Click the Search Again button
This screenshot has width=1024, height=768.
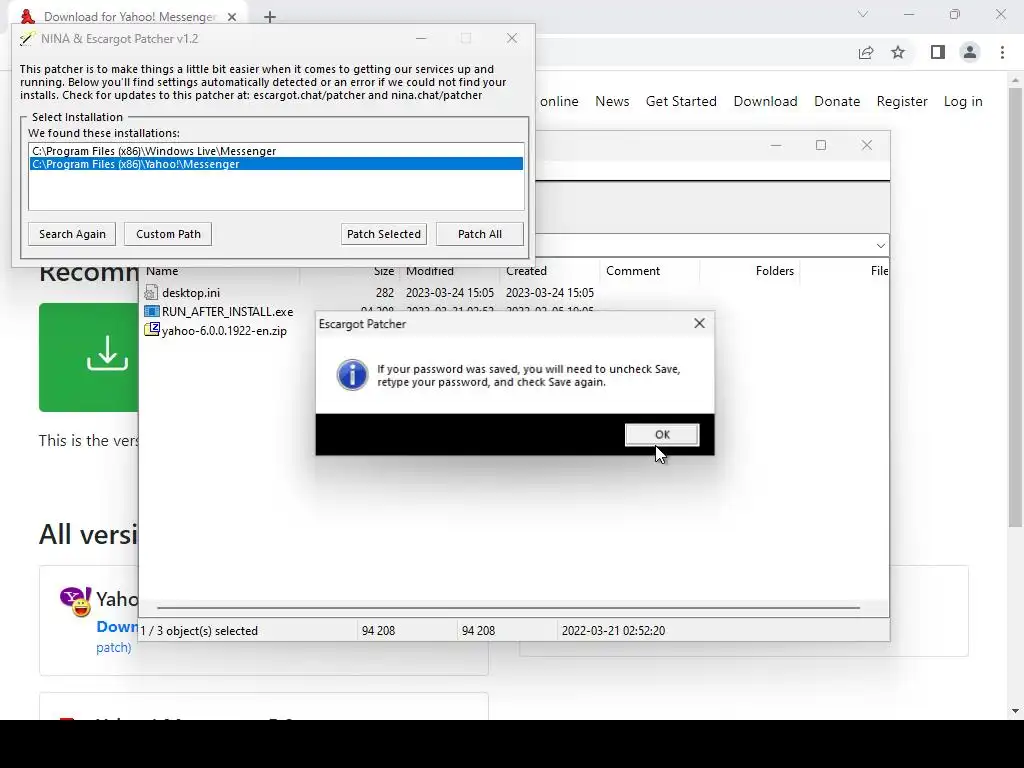pyautogui.click(x=72, y=234)
